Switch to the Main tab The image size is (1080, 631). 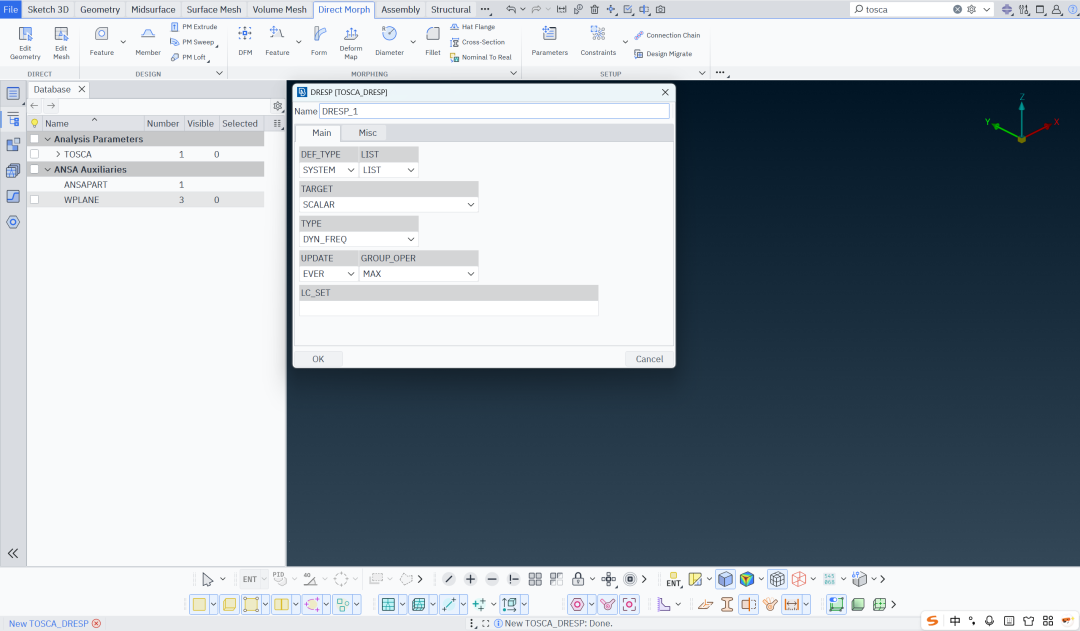(x=322, y=133)
